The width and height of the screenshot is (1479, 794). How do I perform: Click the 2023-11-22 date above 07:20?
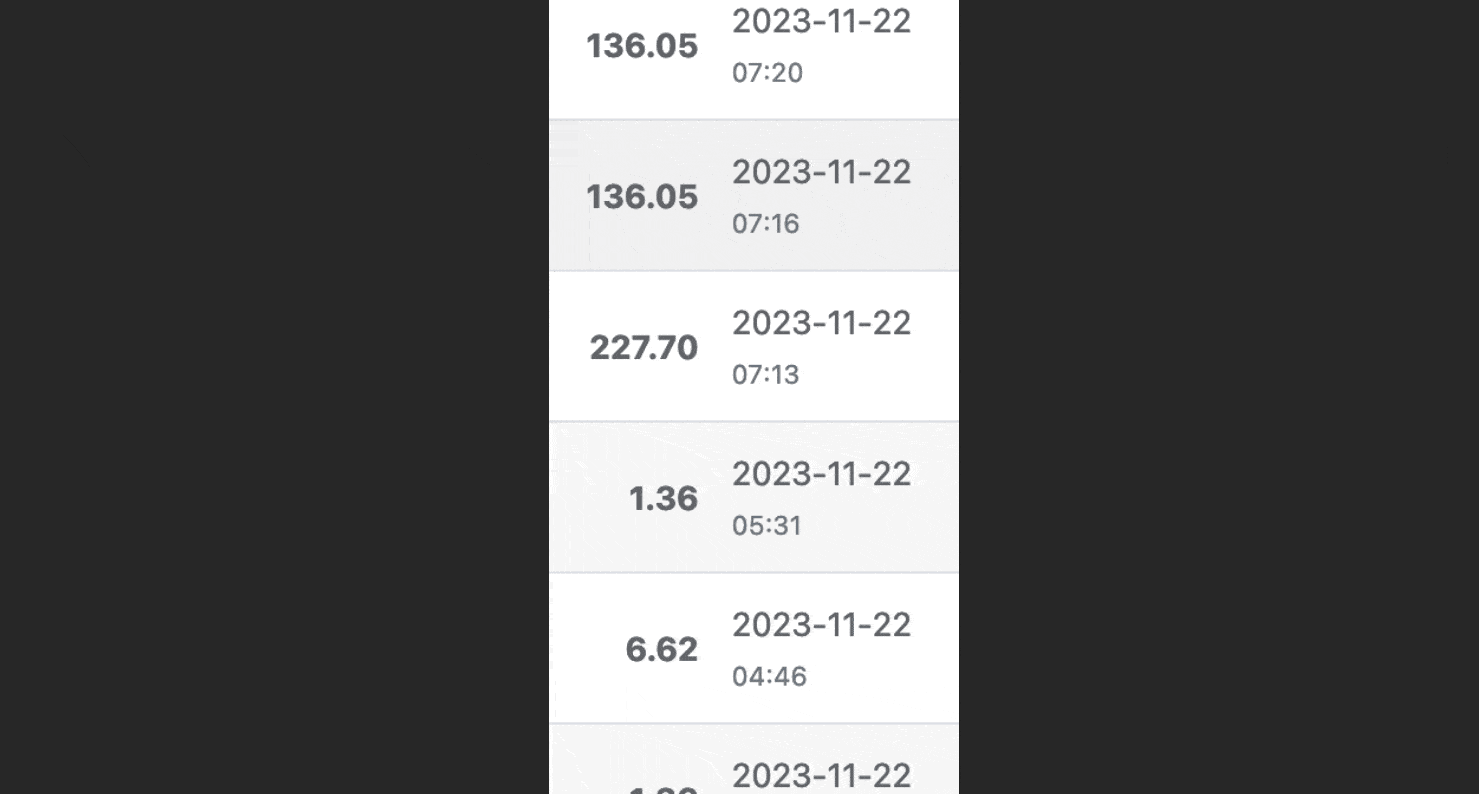point(822,21)
